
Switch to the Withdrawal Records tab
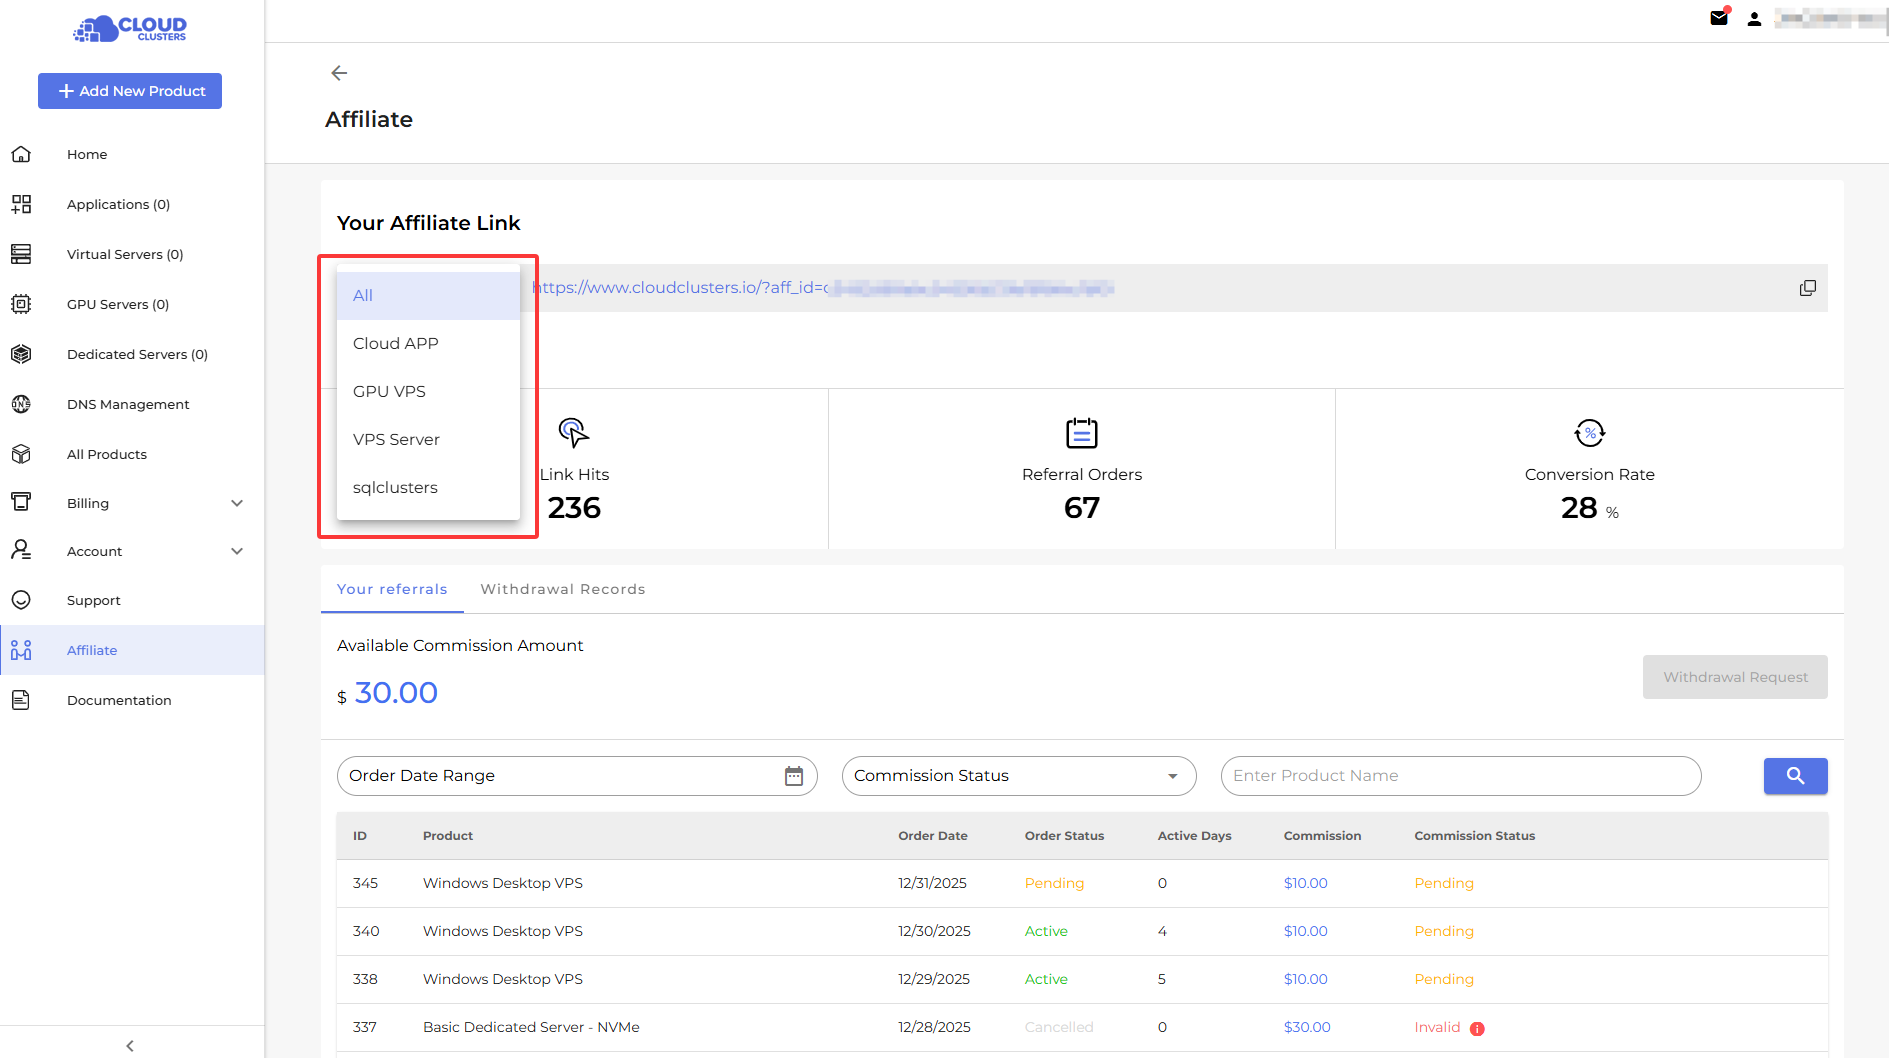tap(562, 589)
